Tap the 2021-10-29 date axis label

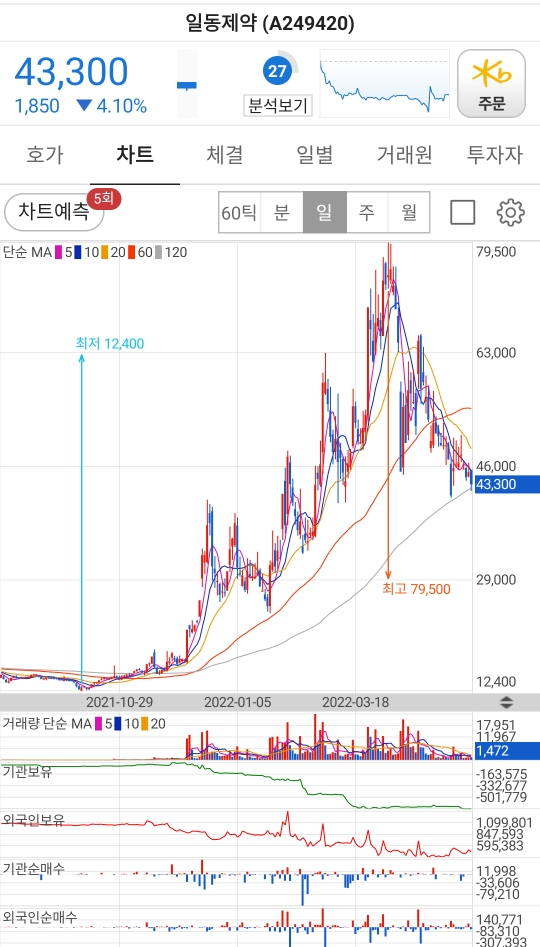point(120,702)
